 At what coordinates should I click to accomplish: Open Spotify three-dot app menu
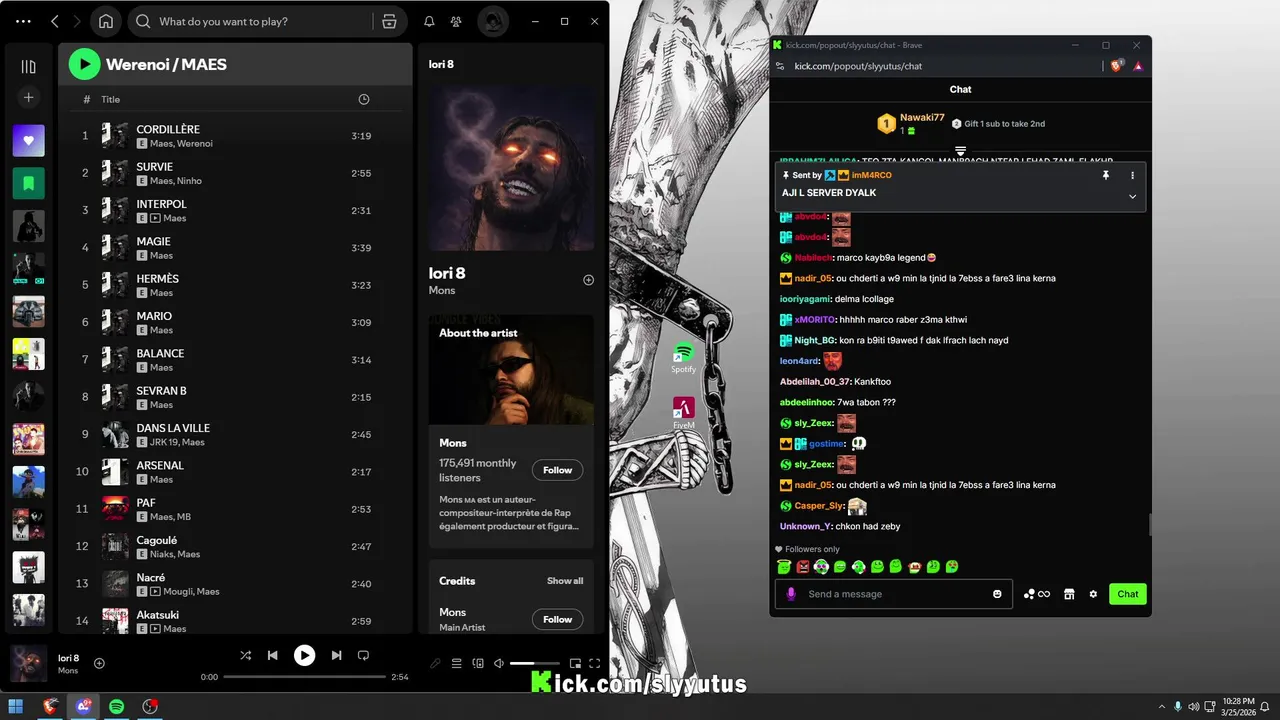(x=24, y=21)
